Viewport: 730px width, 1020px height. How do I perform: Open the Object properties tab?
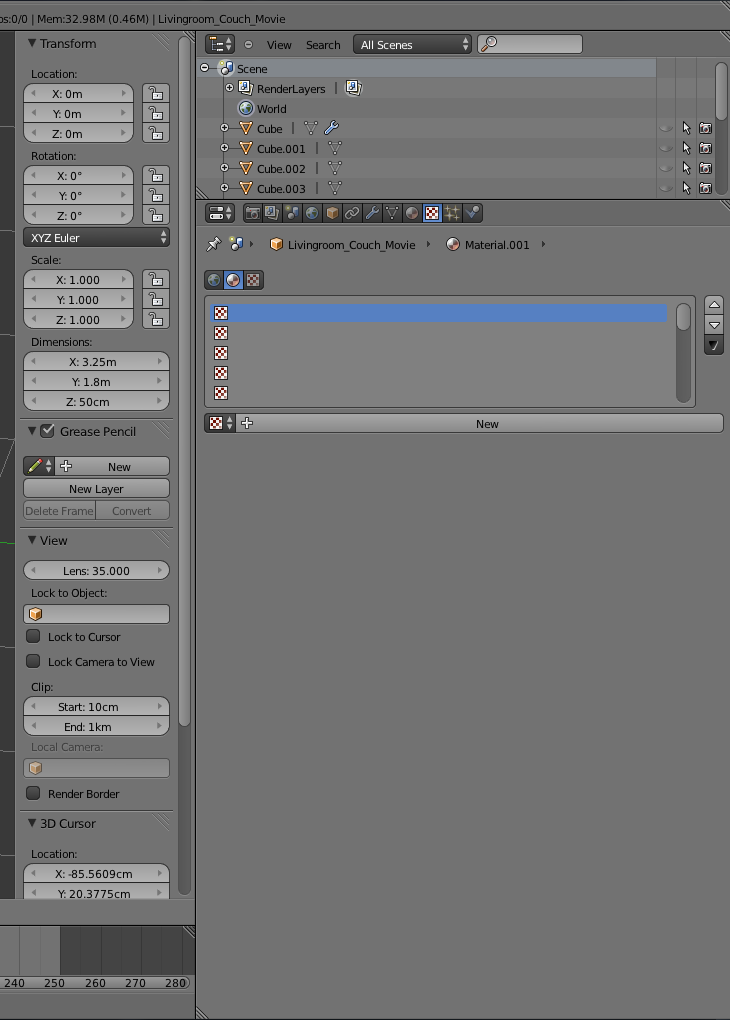click(x=332, y=213)
